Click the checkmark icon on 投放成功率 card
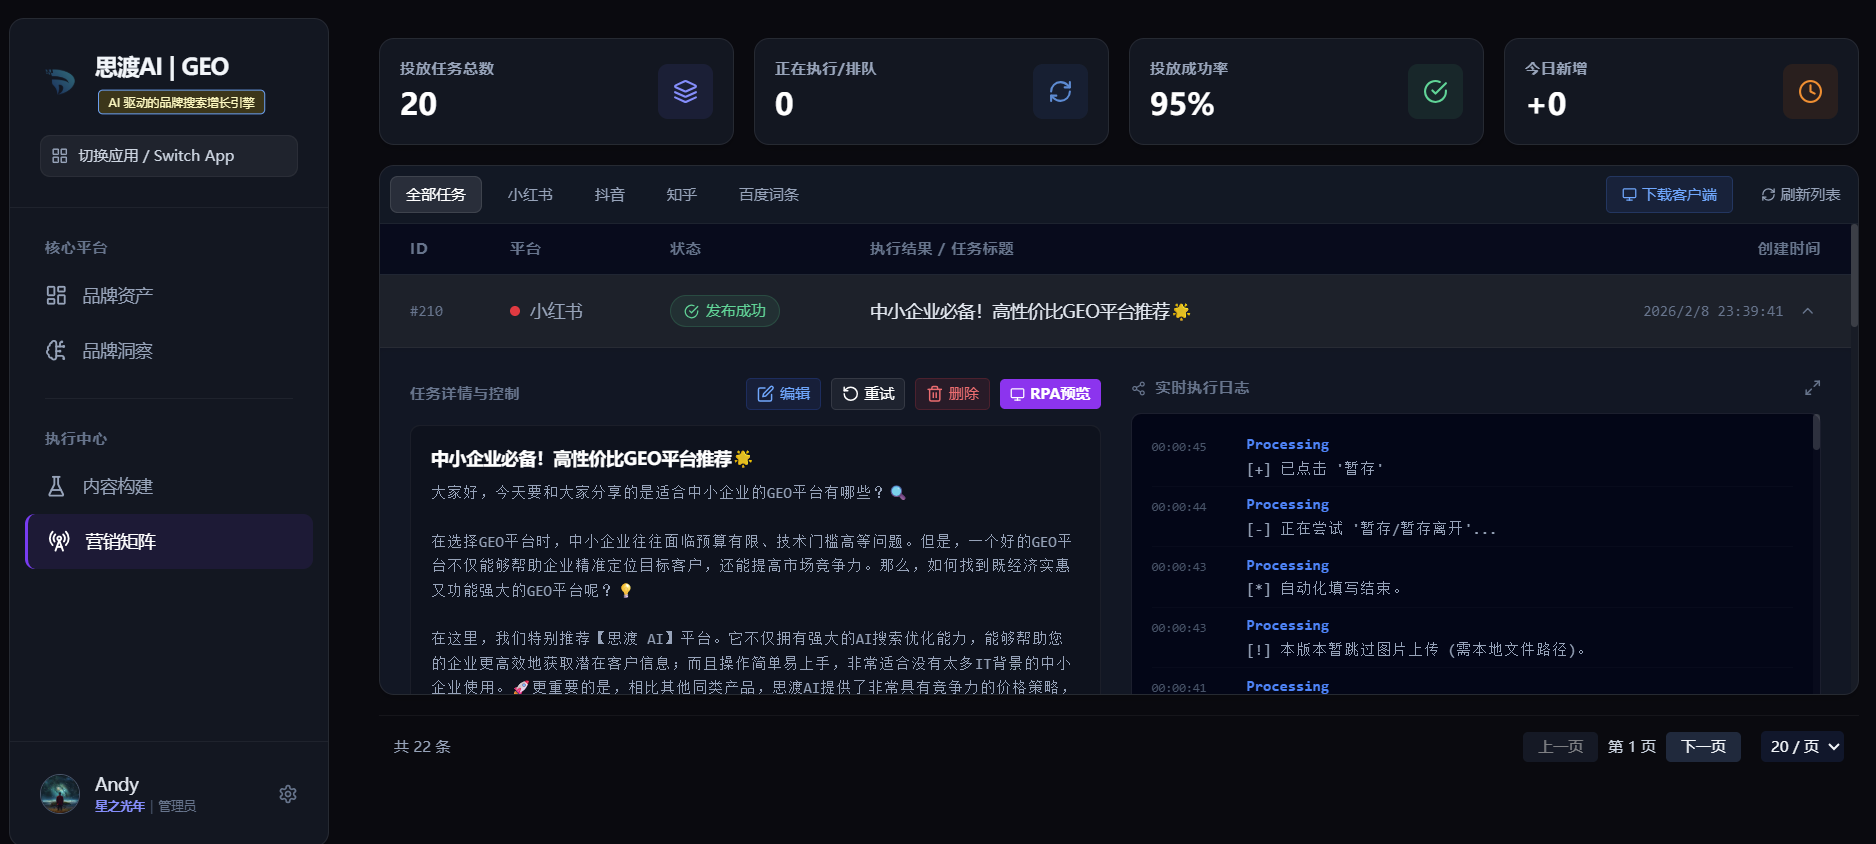 (x=1435, y=91)
